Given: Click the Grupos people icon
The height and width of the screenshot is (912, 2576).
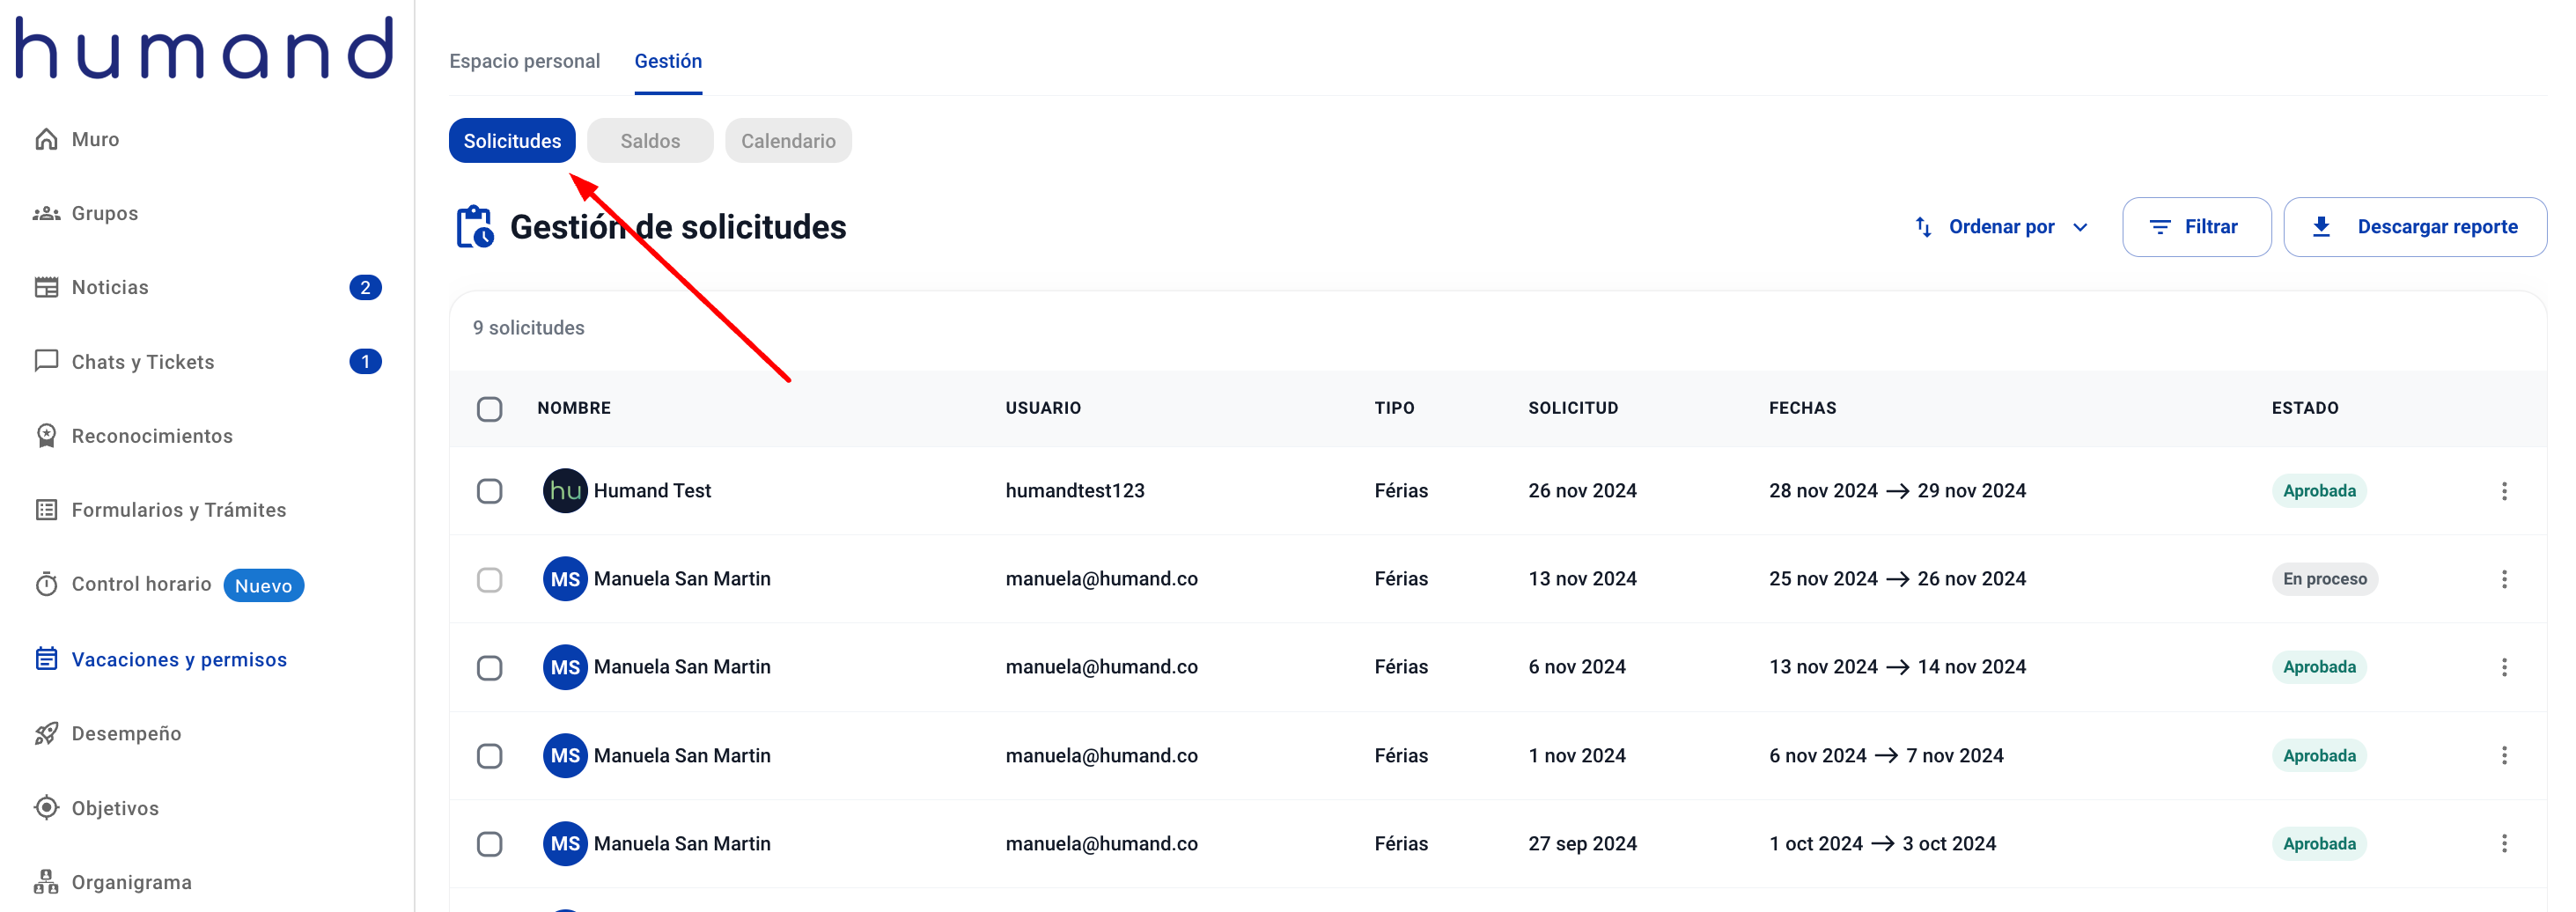Looking at the screenshot, I should pyautogui.click(x=46, y=213).
